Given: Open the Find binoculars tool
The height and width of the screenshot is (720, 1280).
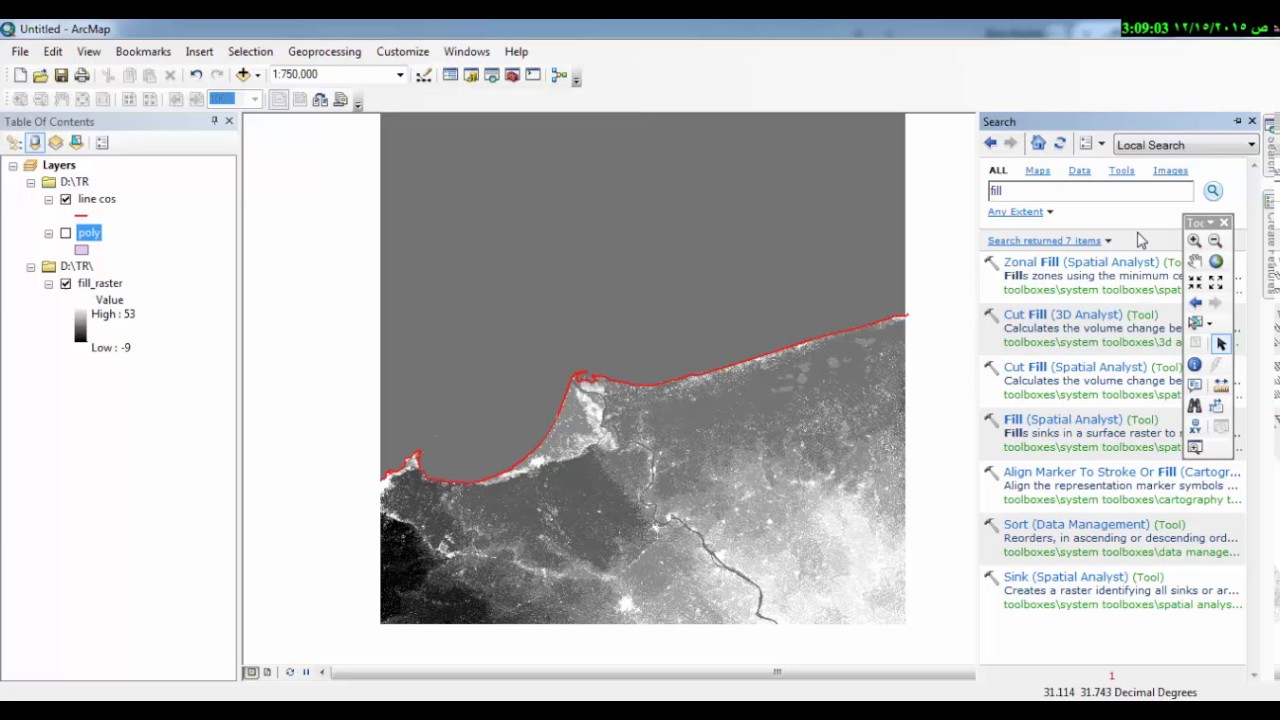Looking at the screenshot, I should (1194, 406).
